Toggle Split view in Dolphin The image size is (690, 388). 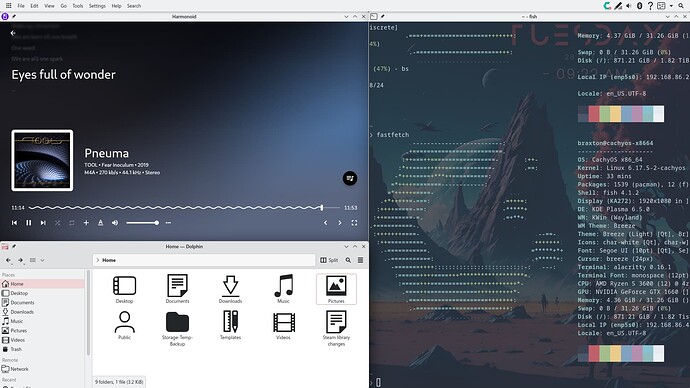(x=329, y=260)
